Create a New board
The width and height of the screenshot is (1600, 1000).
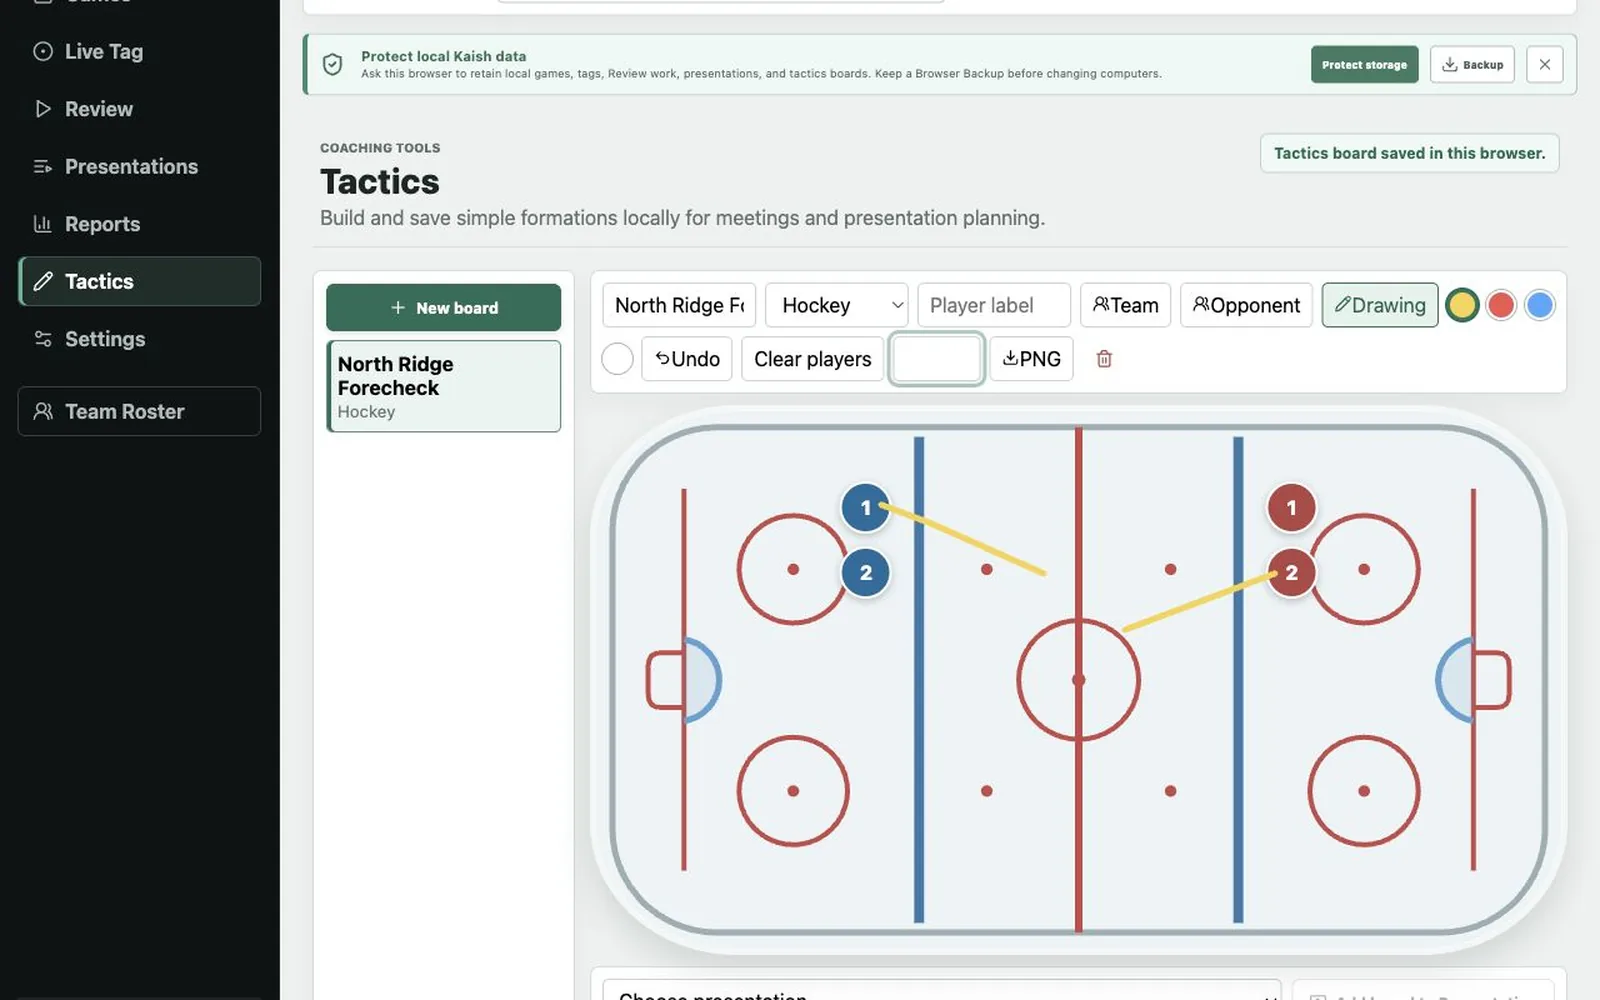tap(443, 308)
